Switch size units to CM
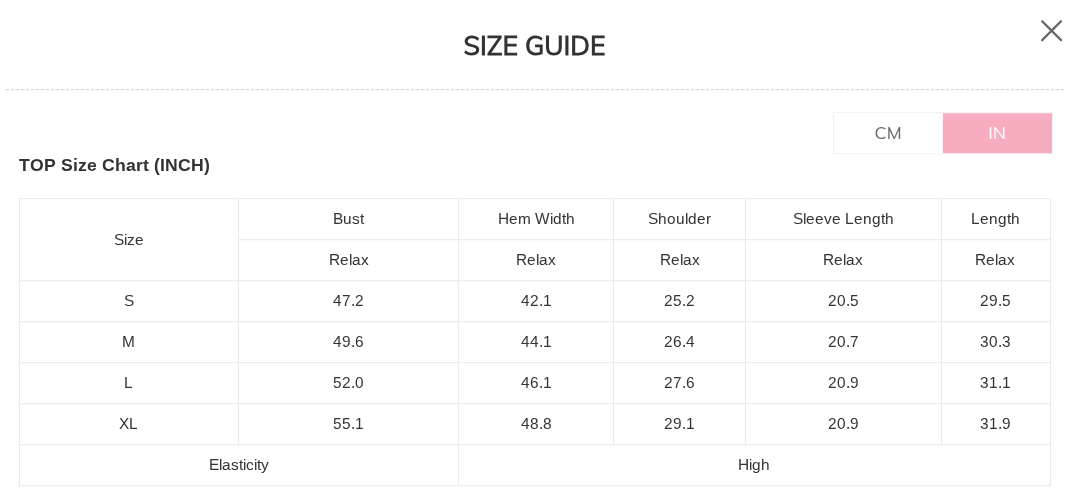 point(888,133)
